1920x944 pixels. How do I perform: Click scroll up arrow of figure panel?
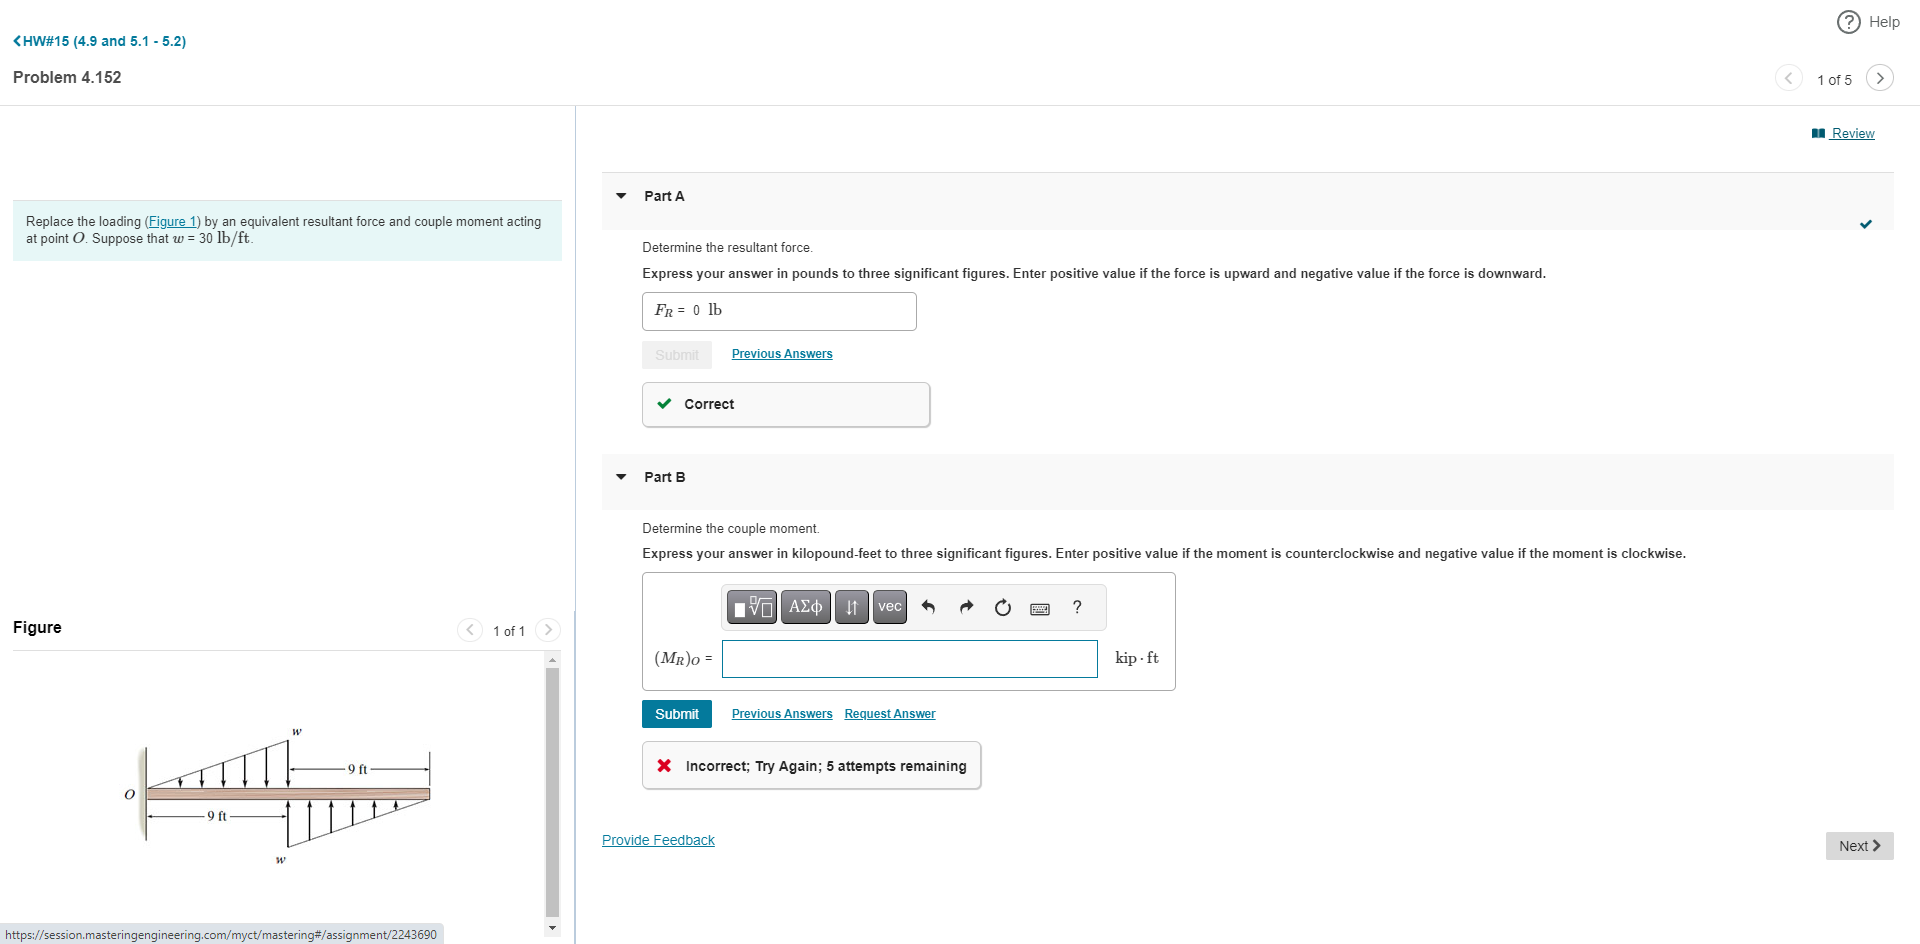(x=553, y=660)
